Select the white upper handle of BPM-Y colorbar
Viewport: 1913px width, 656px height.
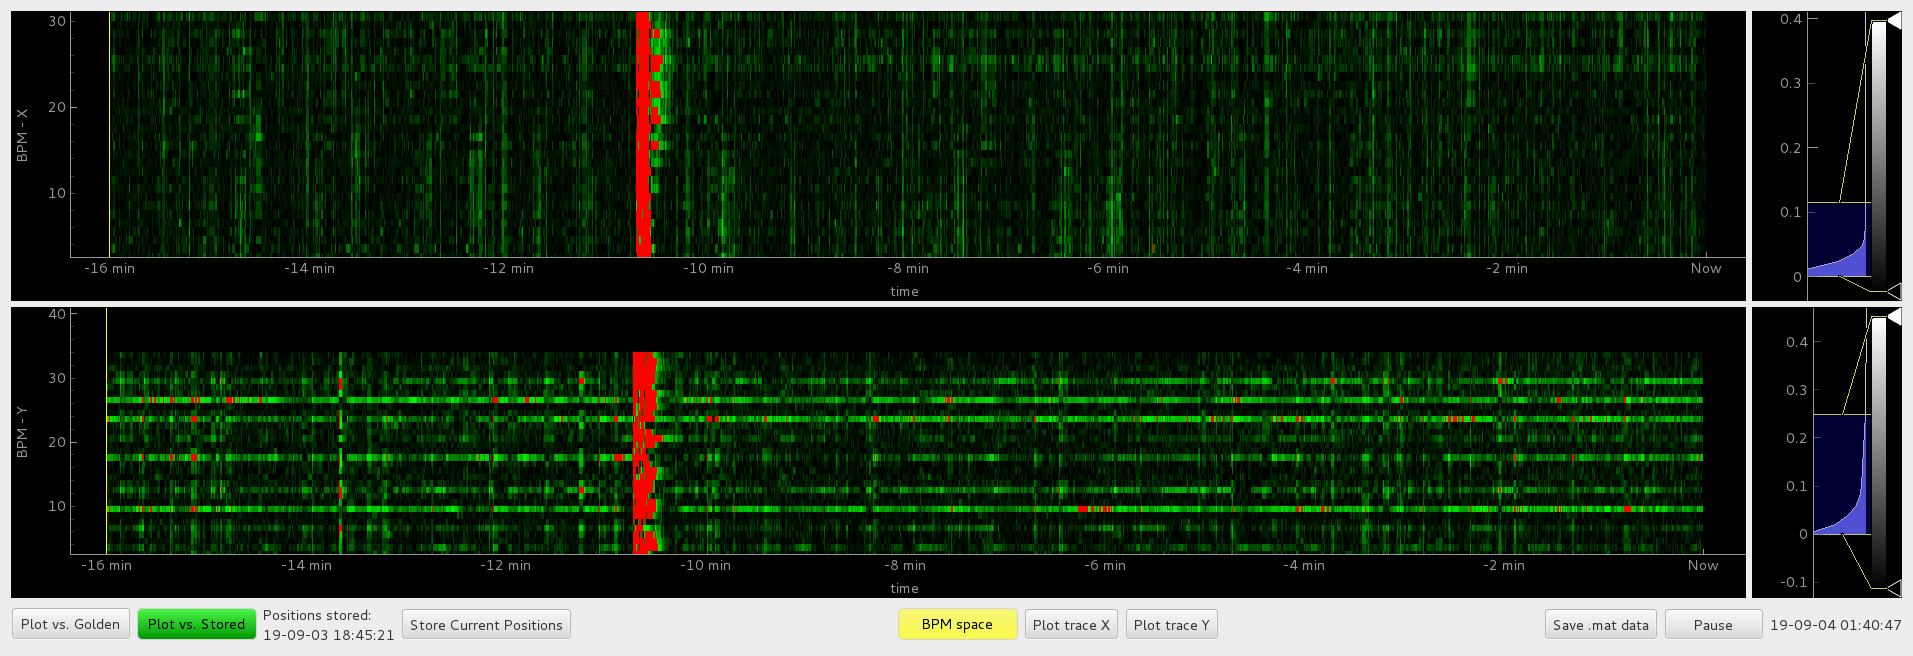coord(1893,317)
